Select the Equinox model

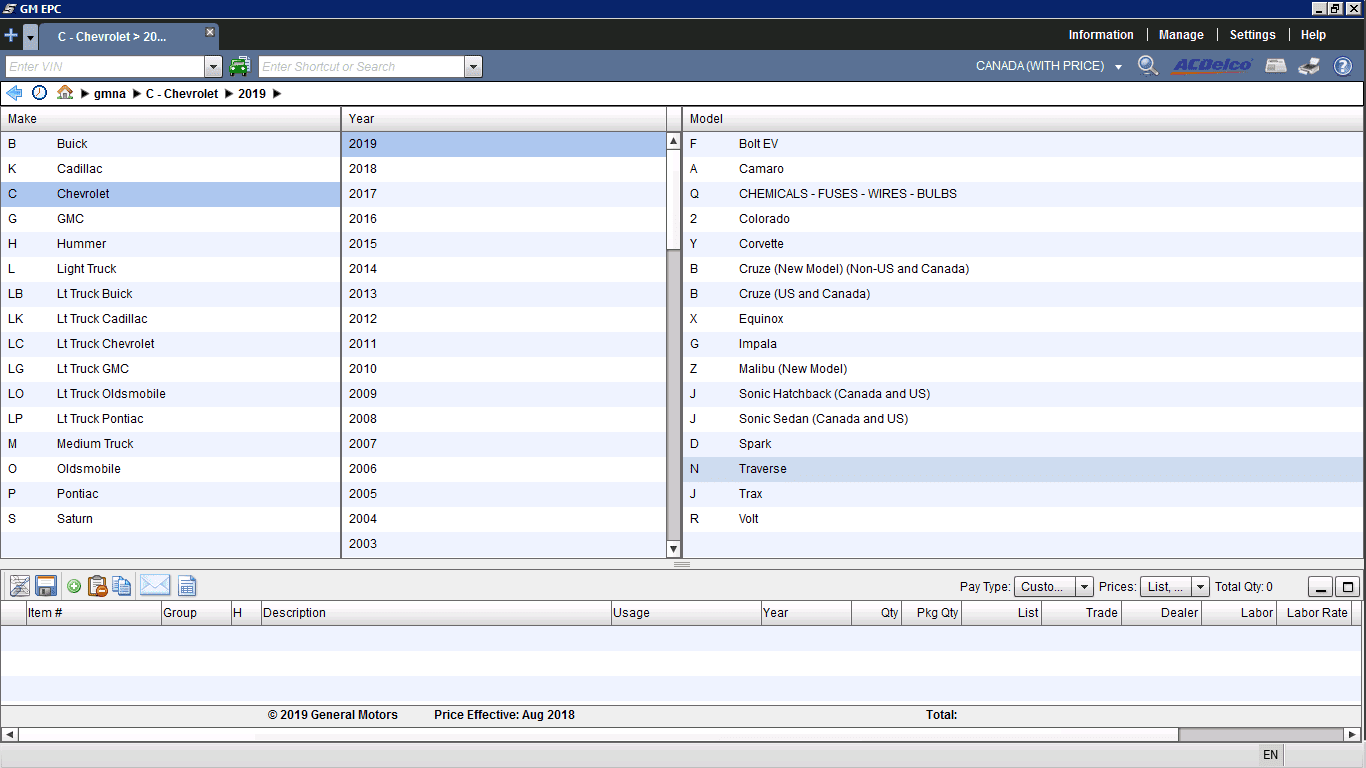coord(1023,319)
